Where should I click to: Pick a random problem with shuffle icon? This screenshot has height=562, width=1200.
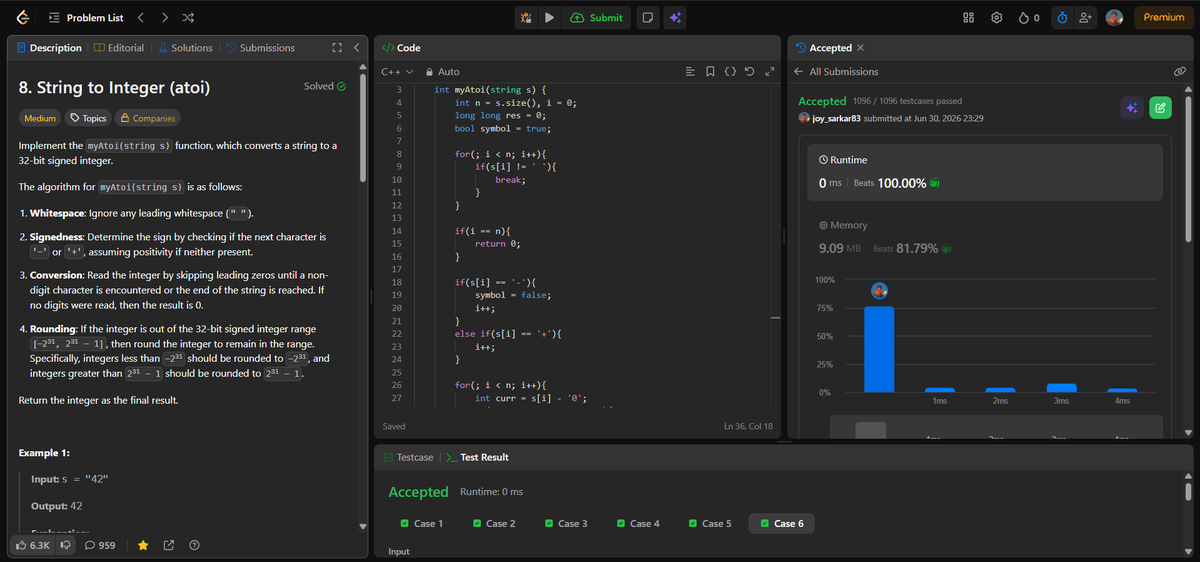[x=189, y=17]
